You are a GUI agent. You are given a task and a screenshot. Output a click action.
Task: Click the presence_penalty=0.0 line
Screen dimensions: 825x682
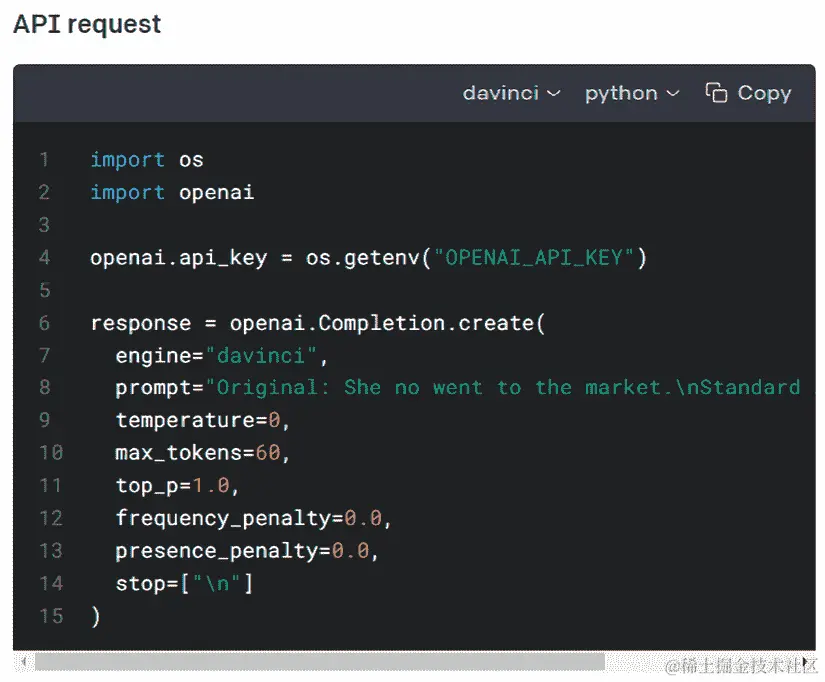point(247,551)
